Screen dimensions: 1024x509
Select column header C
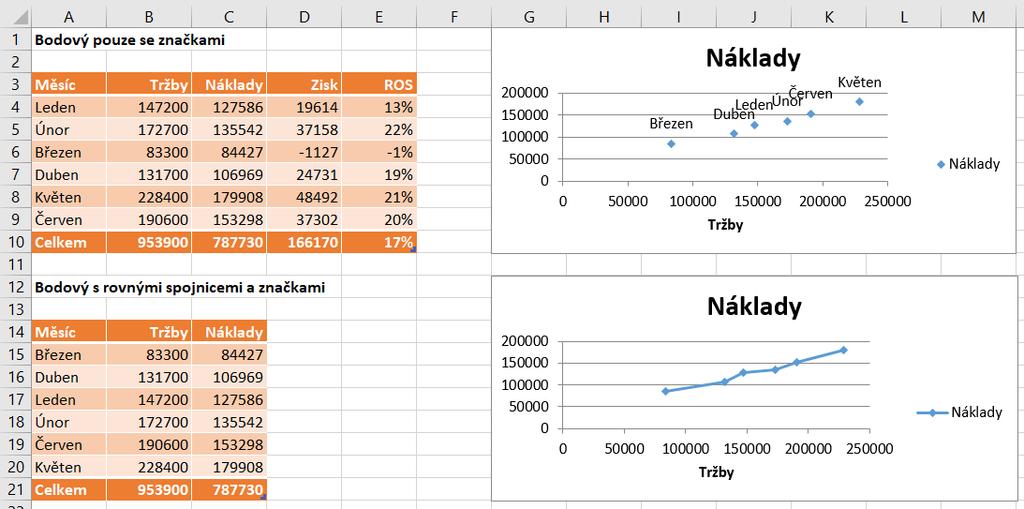tap(229, 17)
